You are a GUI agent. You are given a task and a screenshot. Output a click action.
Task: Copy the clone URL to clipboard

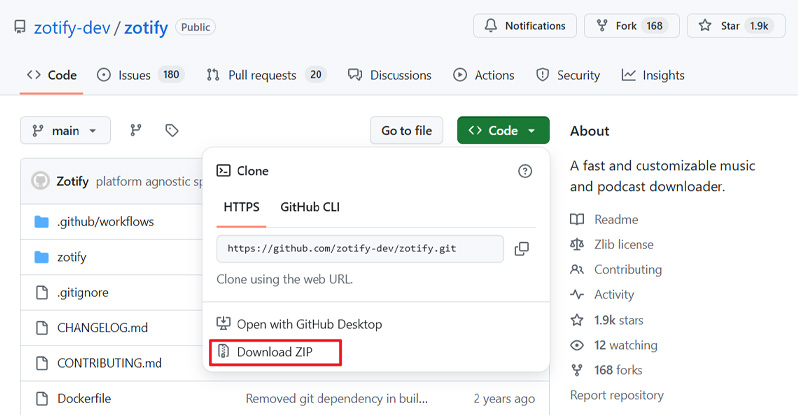tap(521, 249)
